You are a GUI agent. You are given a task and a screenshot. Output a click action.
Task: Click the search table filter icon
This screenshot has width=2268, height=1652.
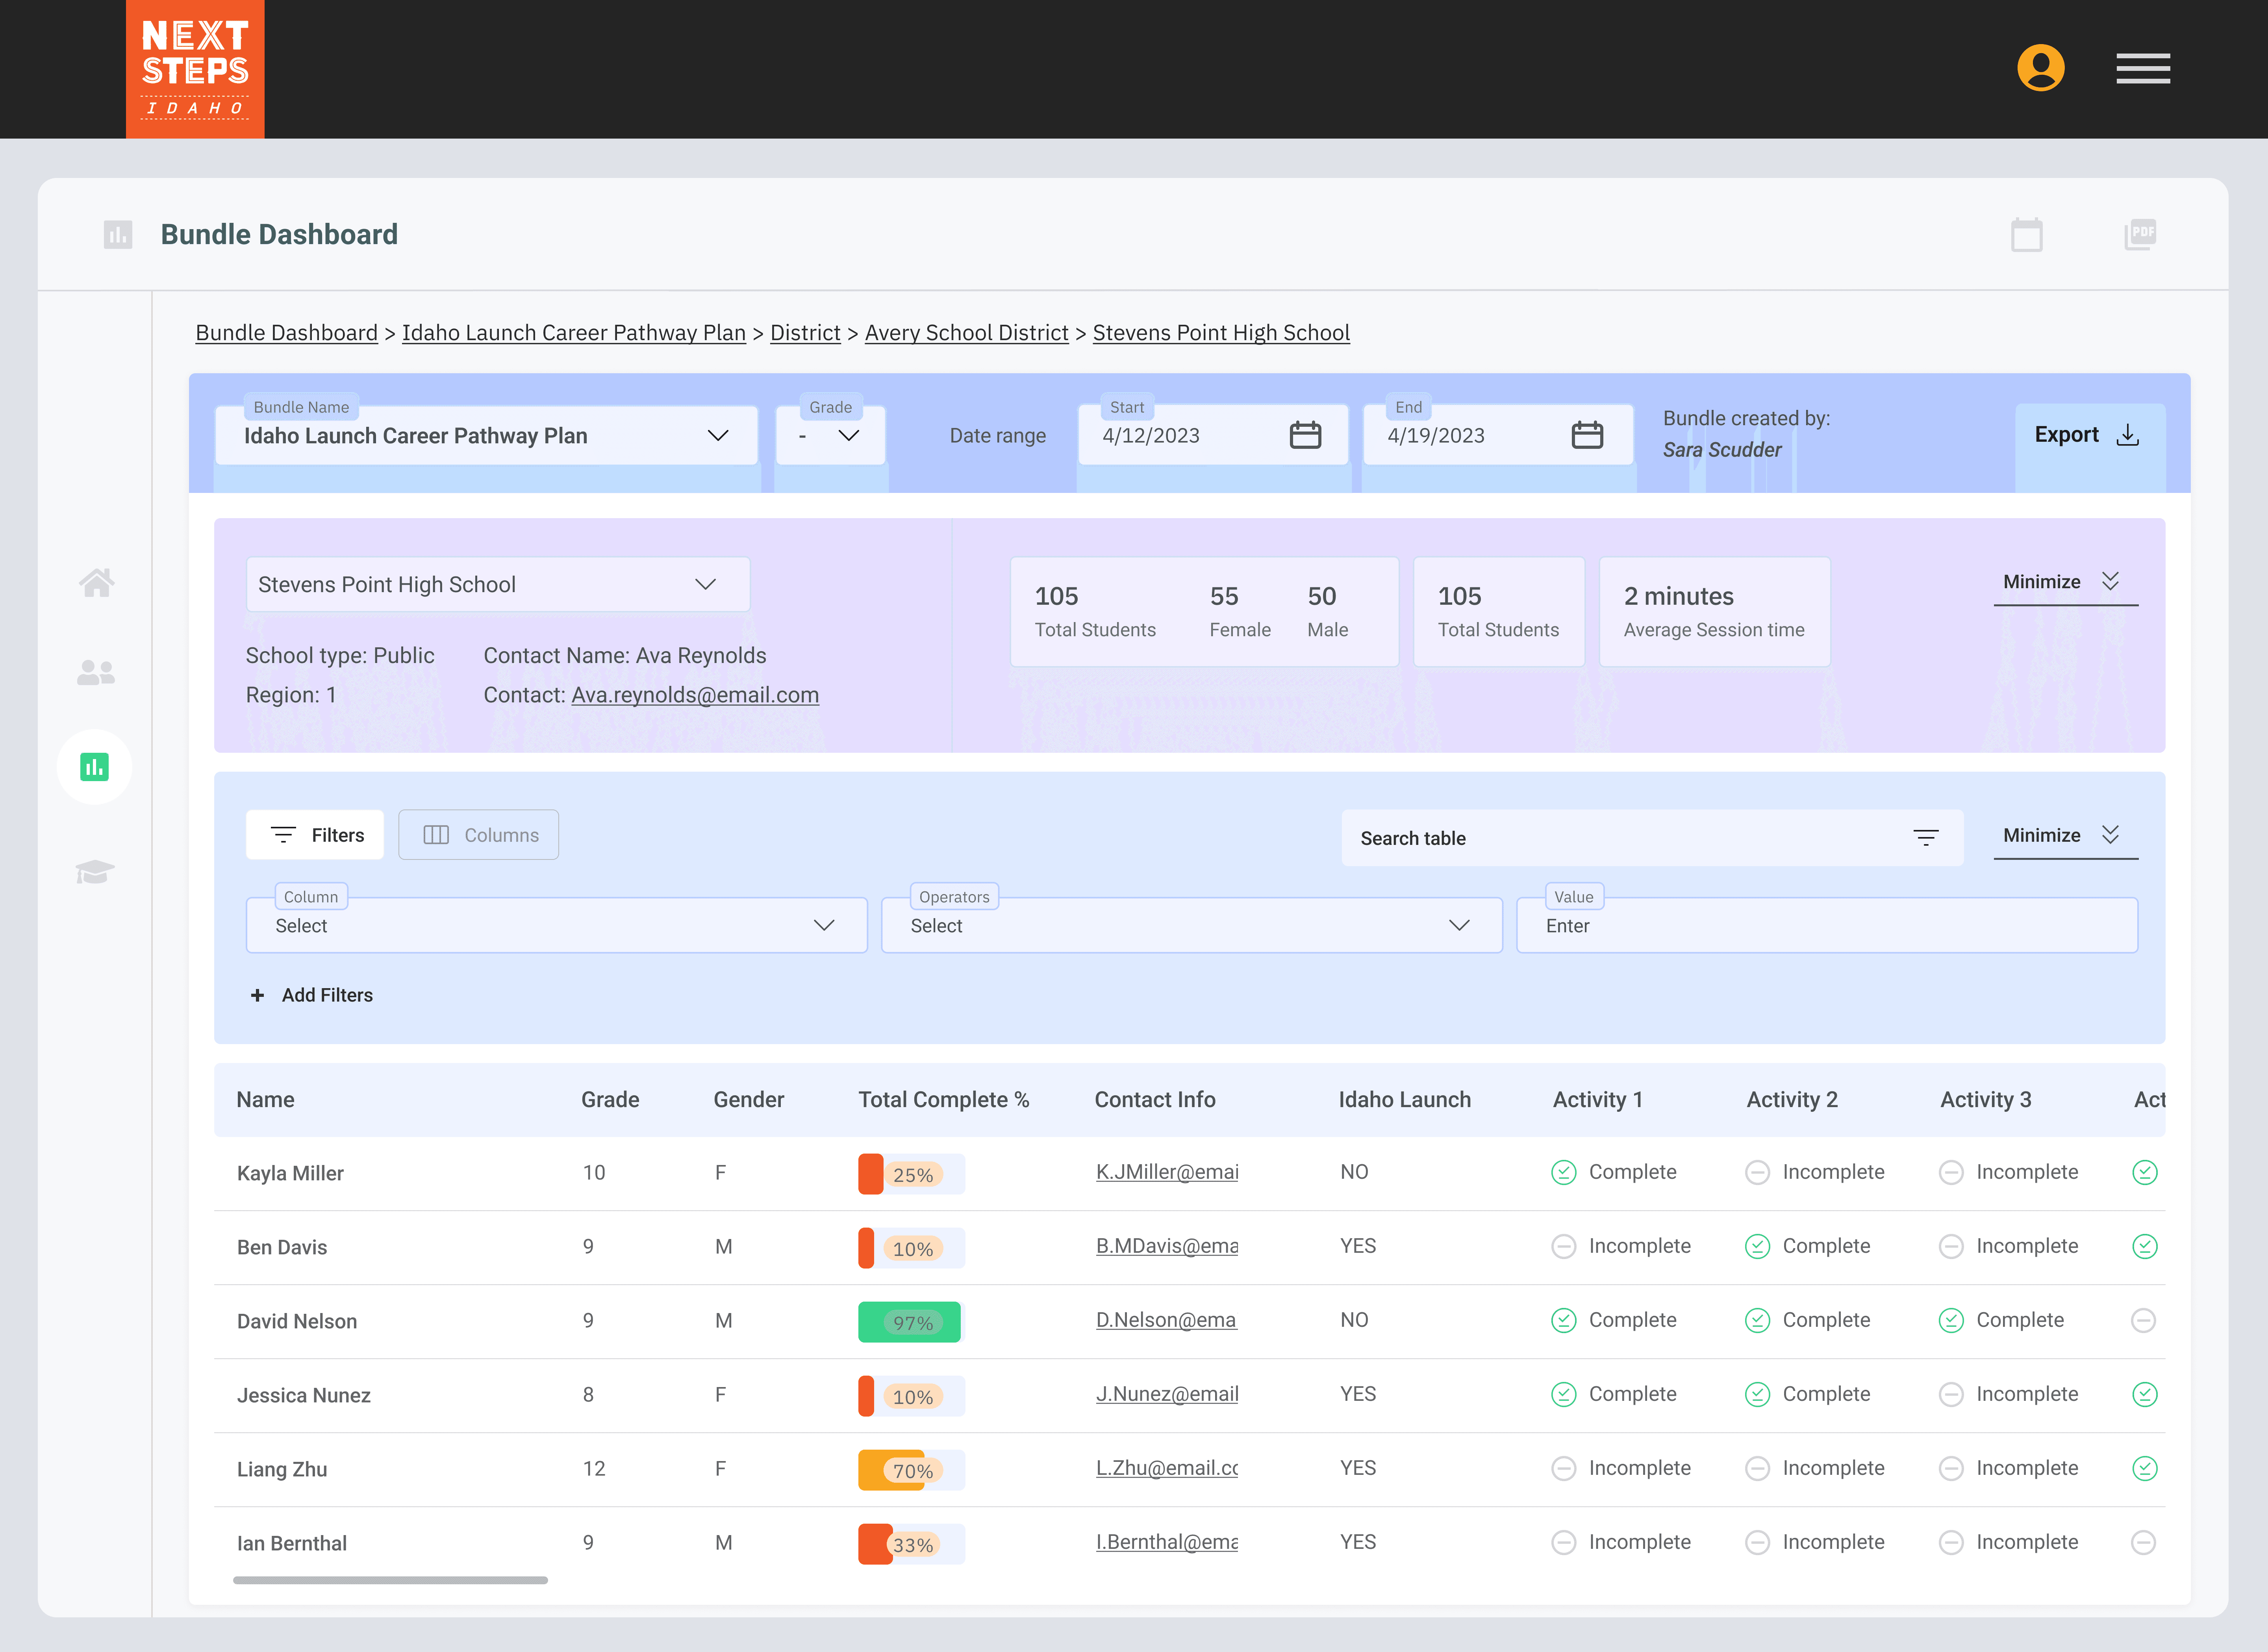point(1925,838)
